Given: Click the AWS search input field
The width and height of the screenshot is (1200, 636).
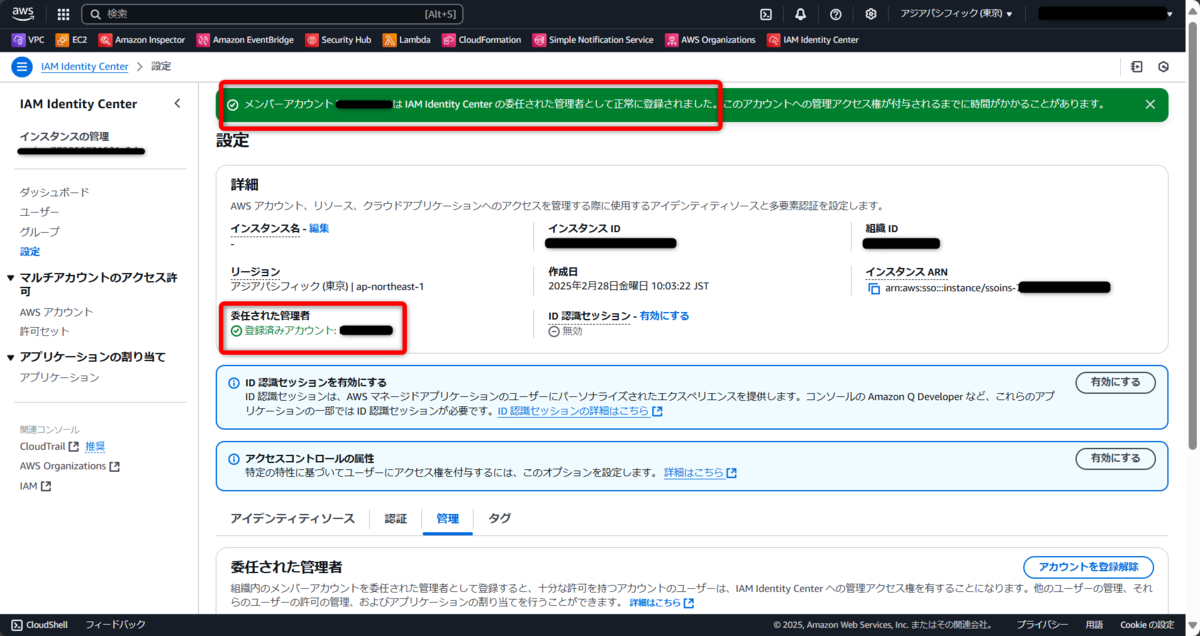Looking at the screenshot, I should point(273,14).
